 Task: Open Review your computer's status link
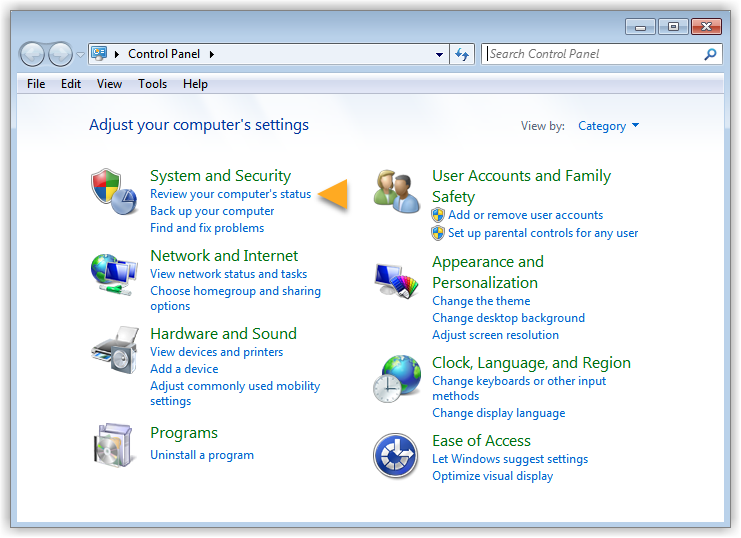(x=230, y=194)
